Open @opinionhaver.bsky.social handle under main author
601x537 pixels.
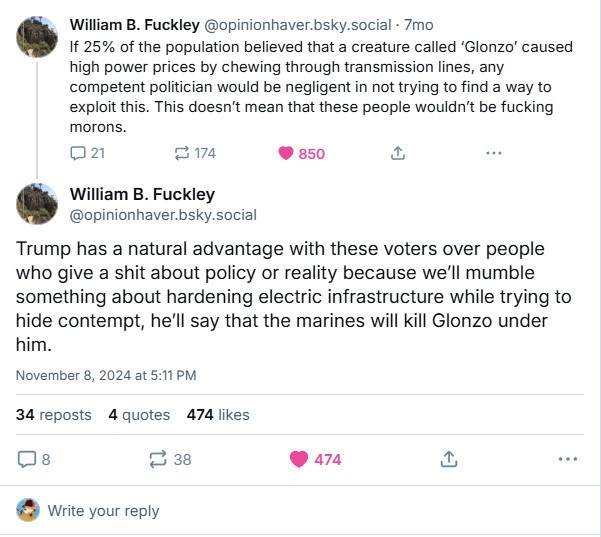coord(163,214)
